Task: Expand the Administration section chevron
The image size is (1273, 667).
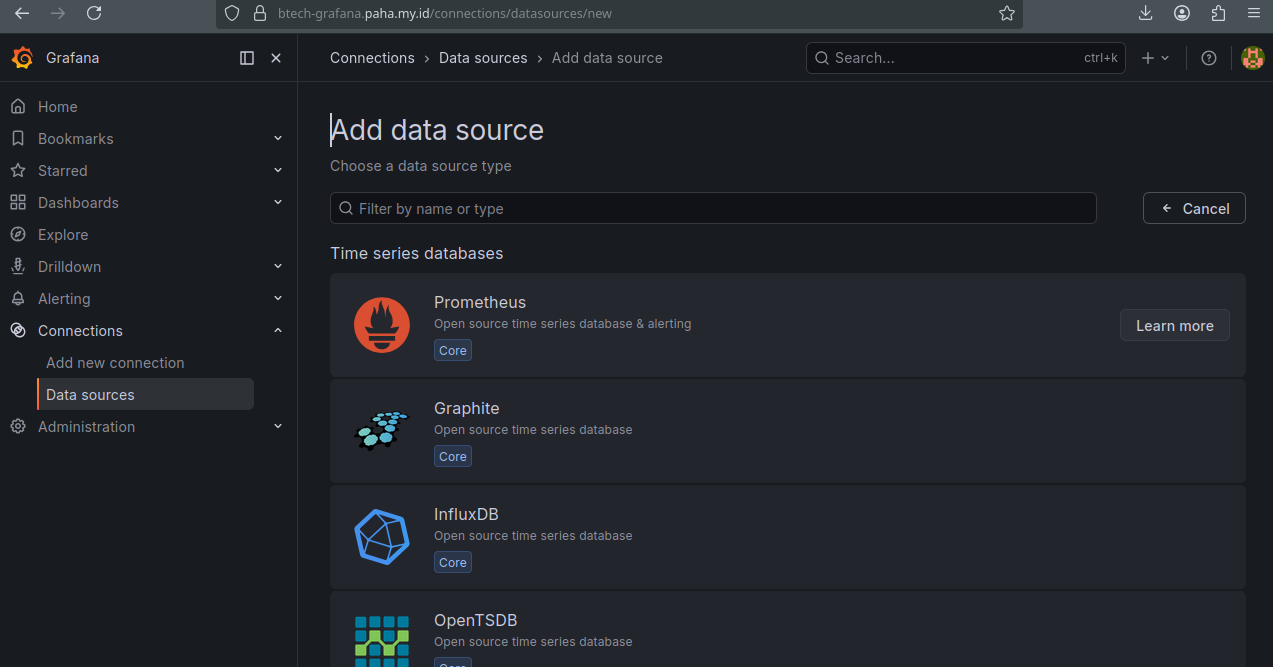Action: [x=278, y=427]
